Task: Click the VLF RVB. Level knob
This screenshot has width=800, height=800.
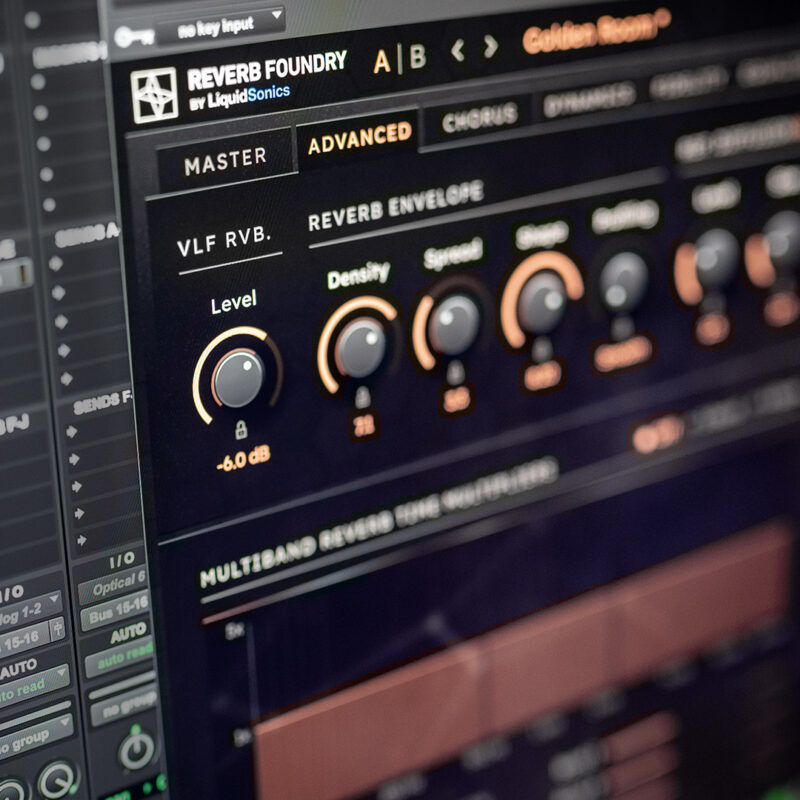Action: [x=238, y=378]
